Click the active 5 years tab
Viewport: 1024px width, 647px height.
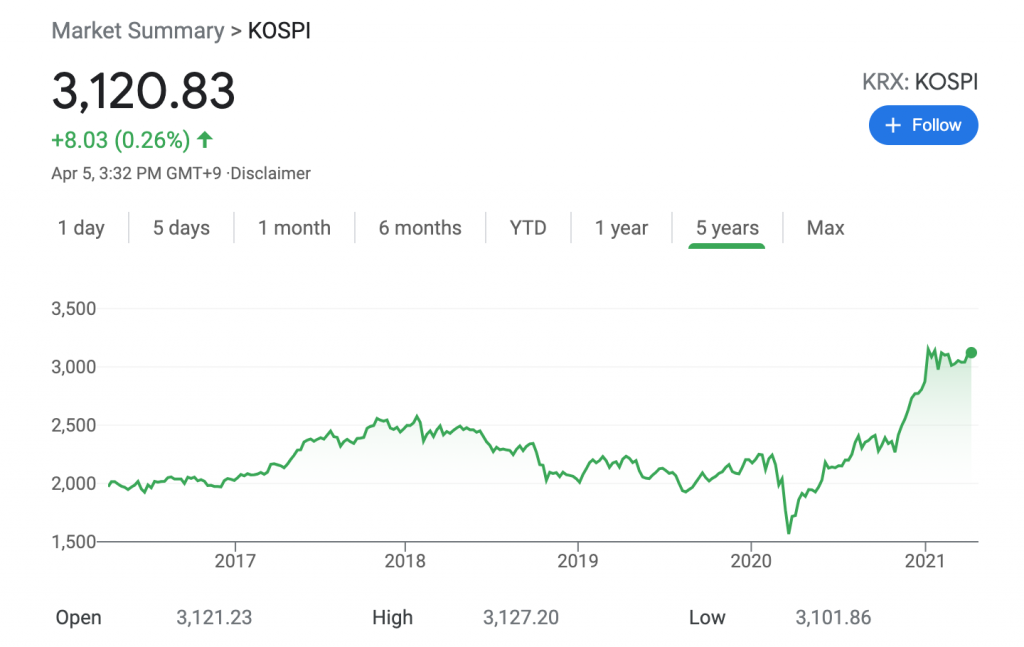click(727, 228)
